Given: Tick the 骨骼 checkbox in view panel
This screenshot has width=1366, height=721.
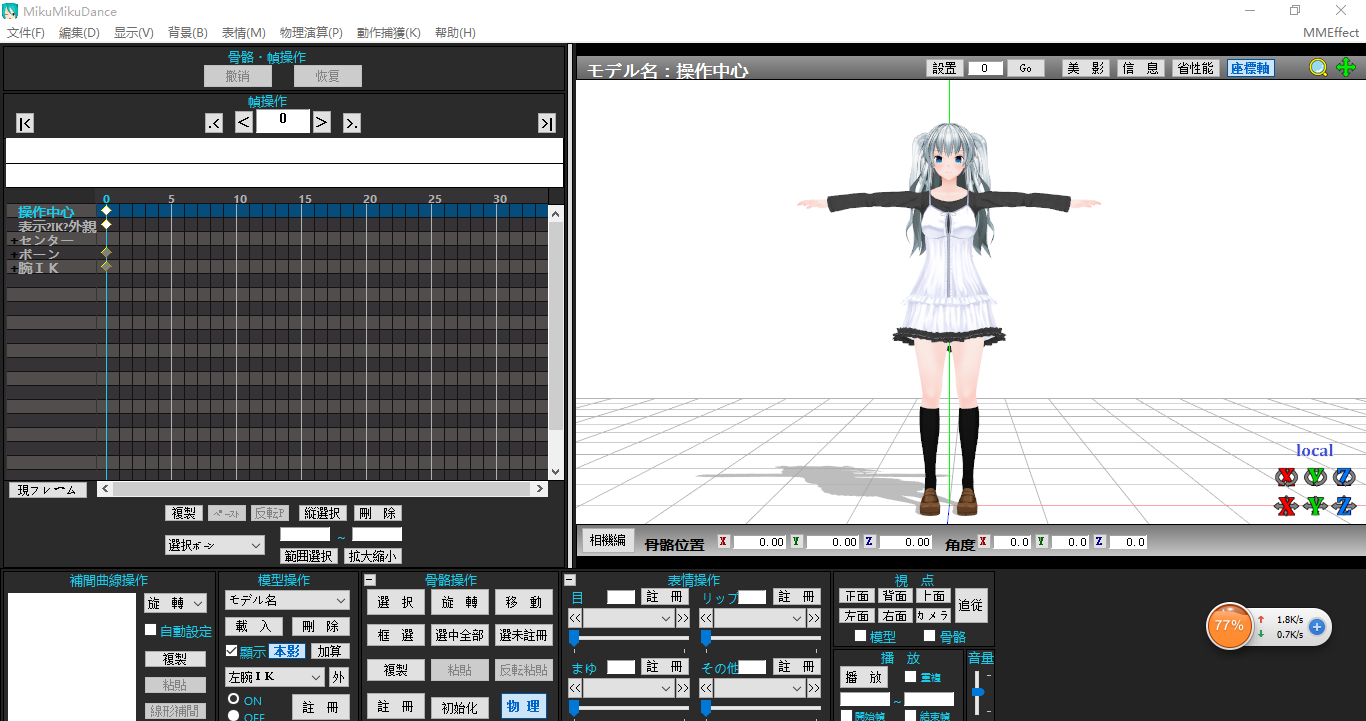Looking at the screenshot, I should coord(929,636).
